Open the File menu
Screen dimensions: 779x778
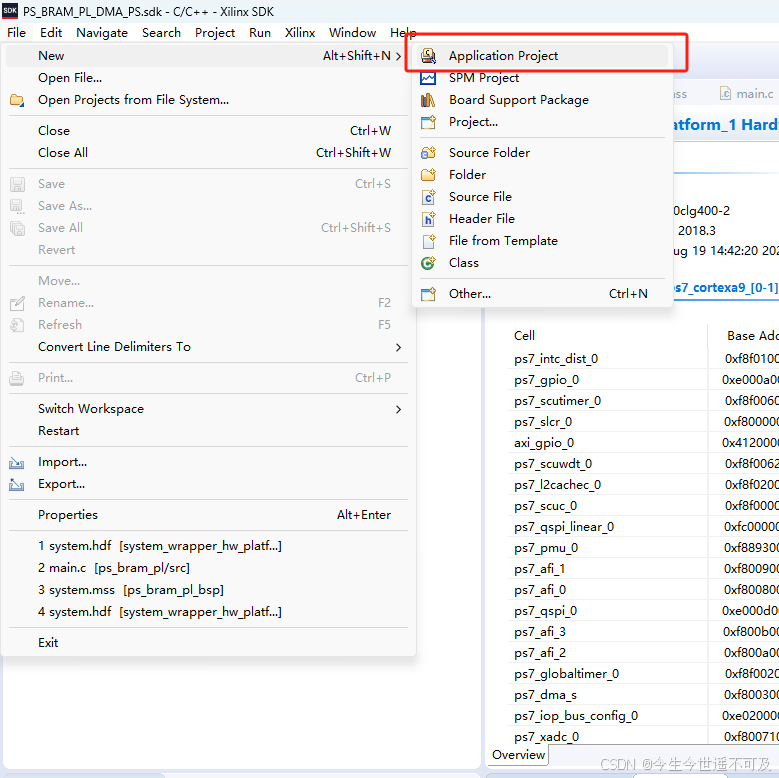click(16, 33)
